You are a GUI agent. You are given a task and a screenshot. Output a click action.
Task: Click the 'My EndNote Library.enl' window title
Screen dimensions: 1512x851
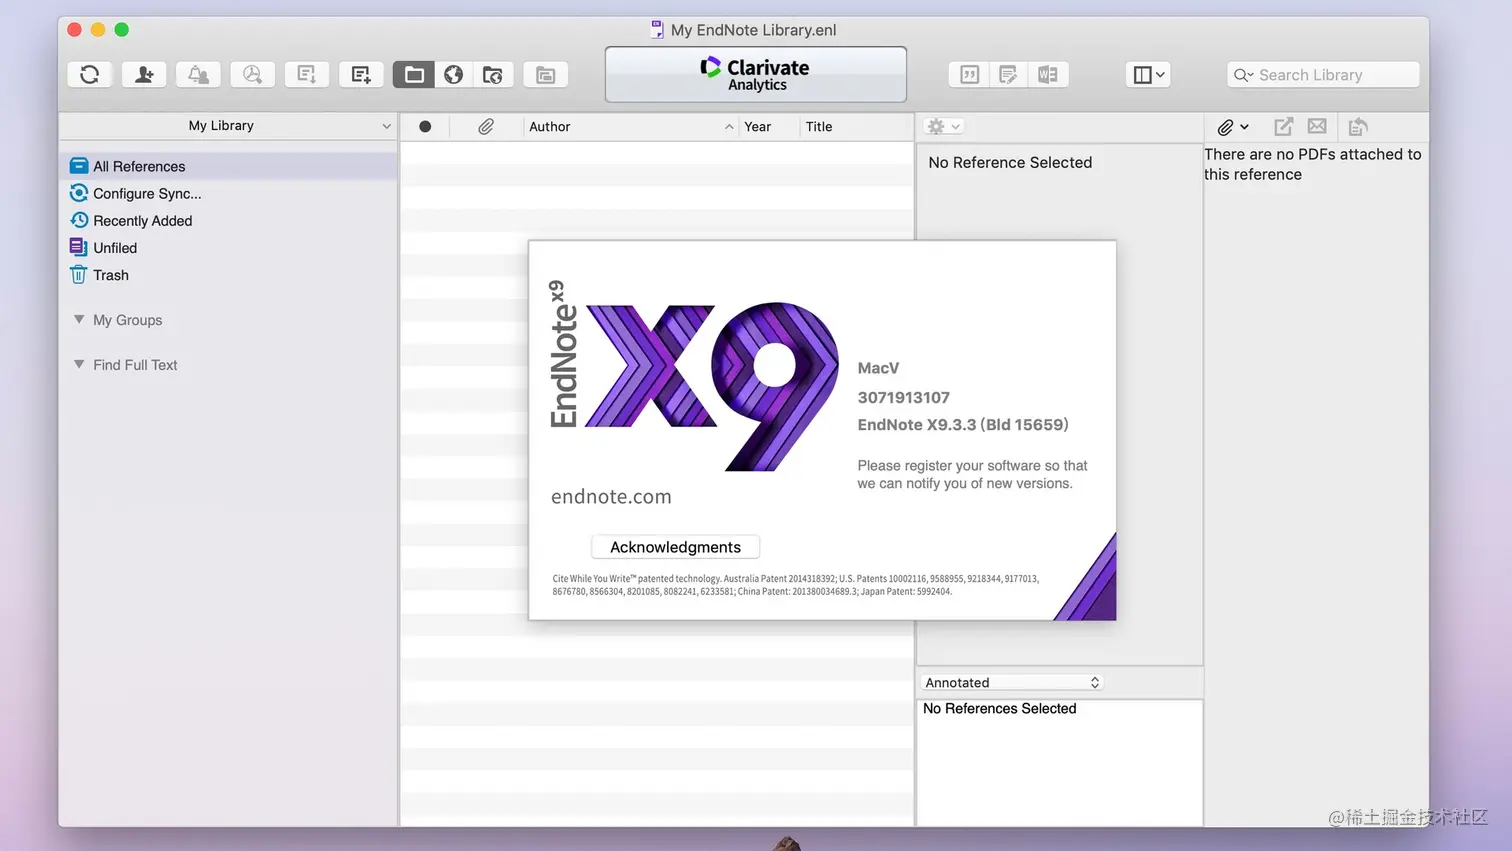(x=754, y=30)
